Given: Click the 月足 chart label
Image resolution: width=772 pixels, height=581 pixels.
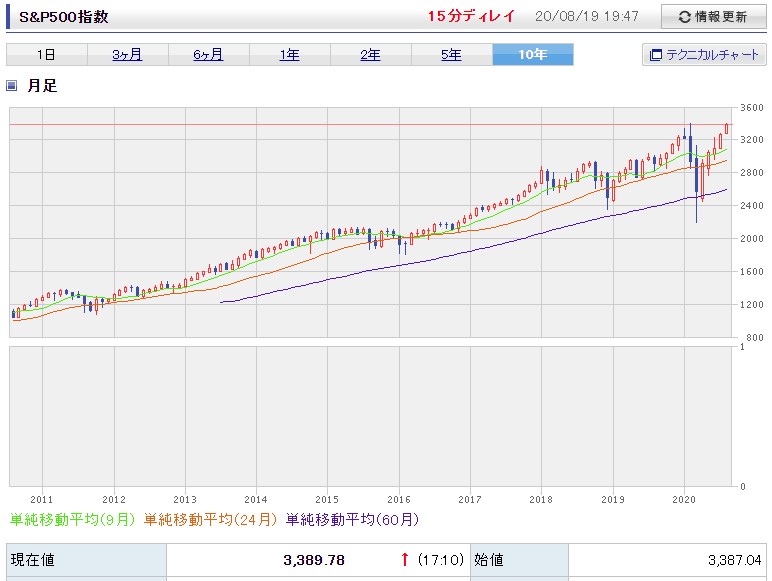Looking at the screenshot, I should click(42, 86).
